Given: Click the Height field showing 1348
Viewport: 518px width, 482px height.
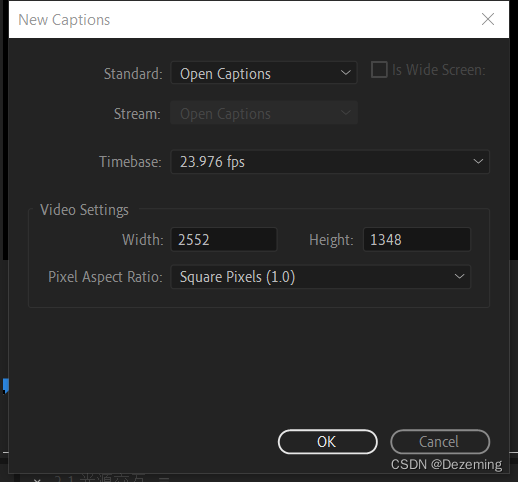Looking at the screenshot, I should (416, 239).
